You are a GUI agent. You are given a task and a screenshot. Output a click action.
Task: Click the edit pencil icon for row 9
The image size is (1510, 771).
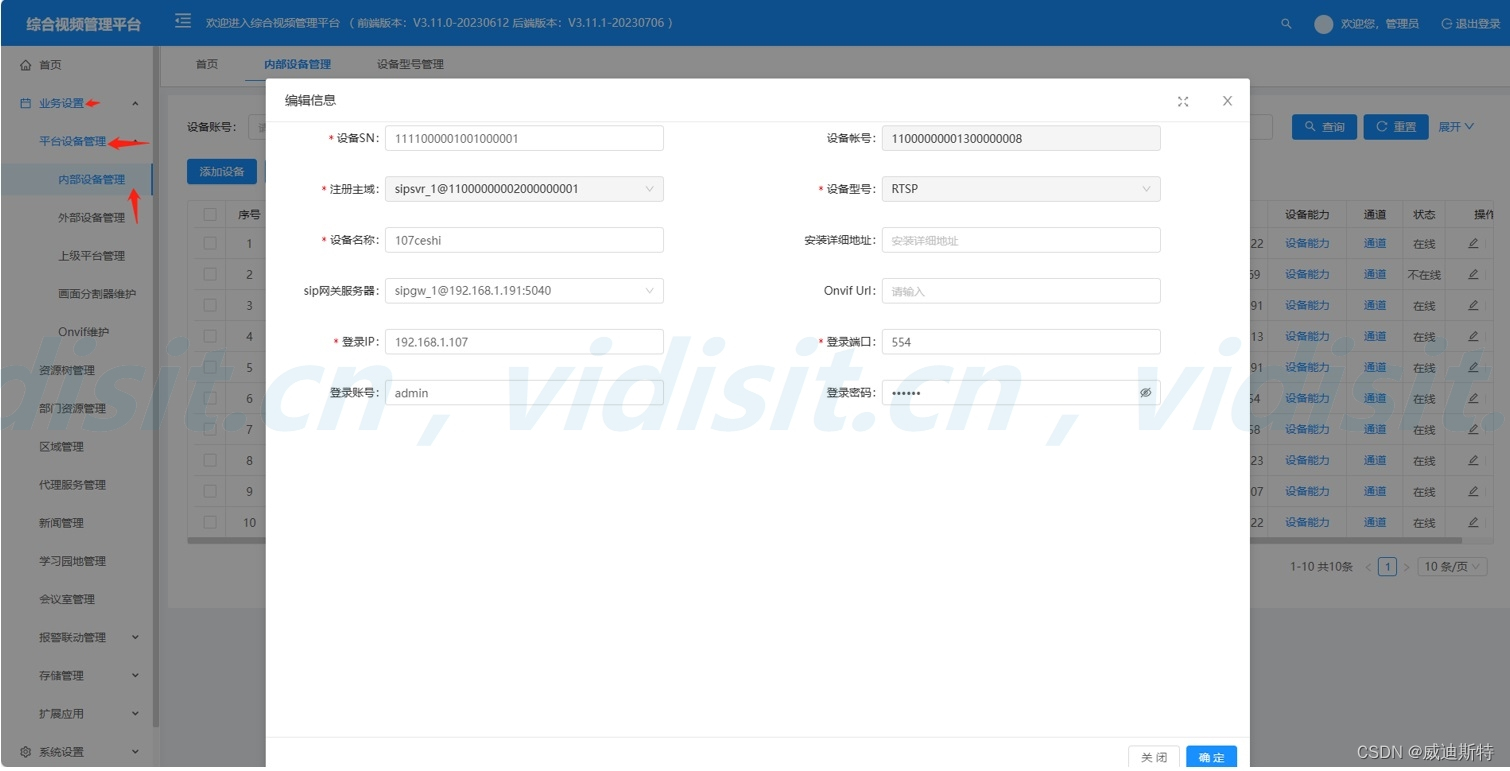point(1473,491)
